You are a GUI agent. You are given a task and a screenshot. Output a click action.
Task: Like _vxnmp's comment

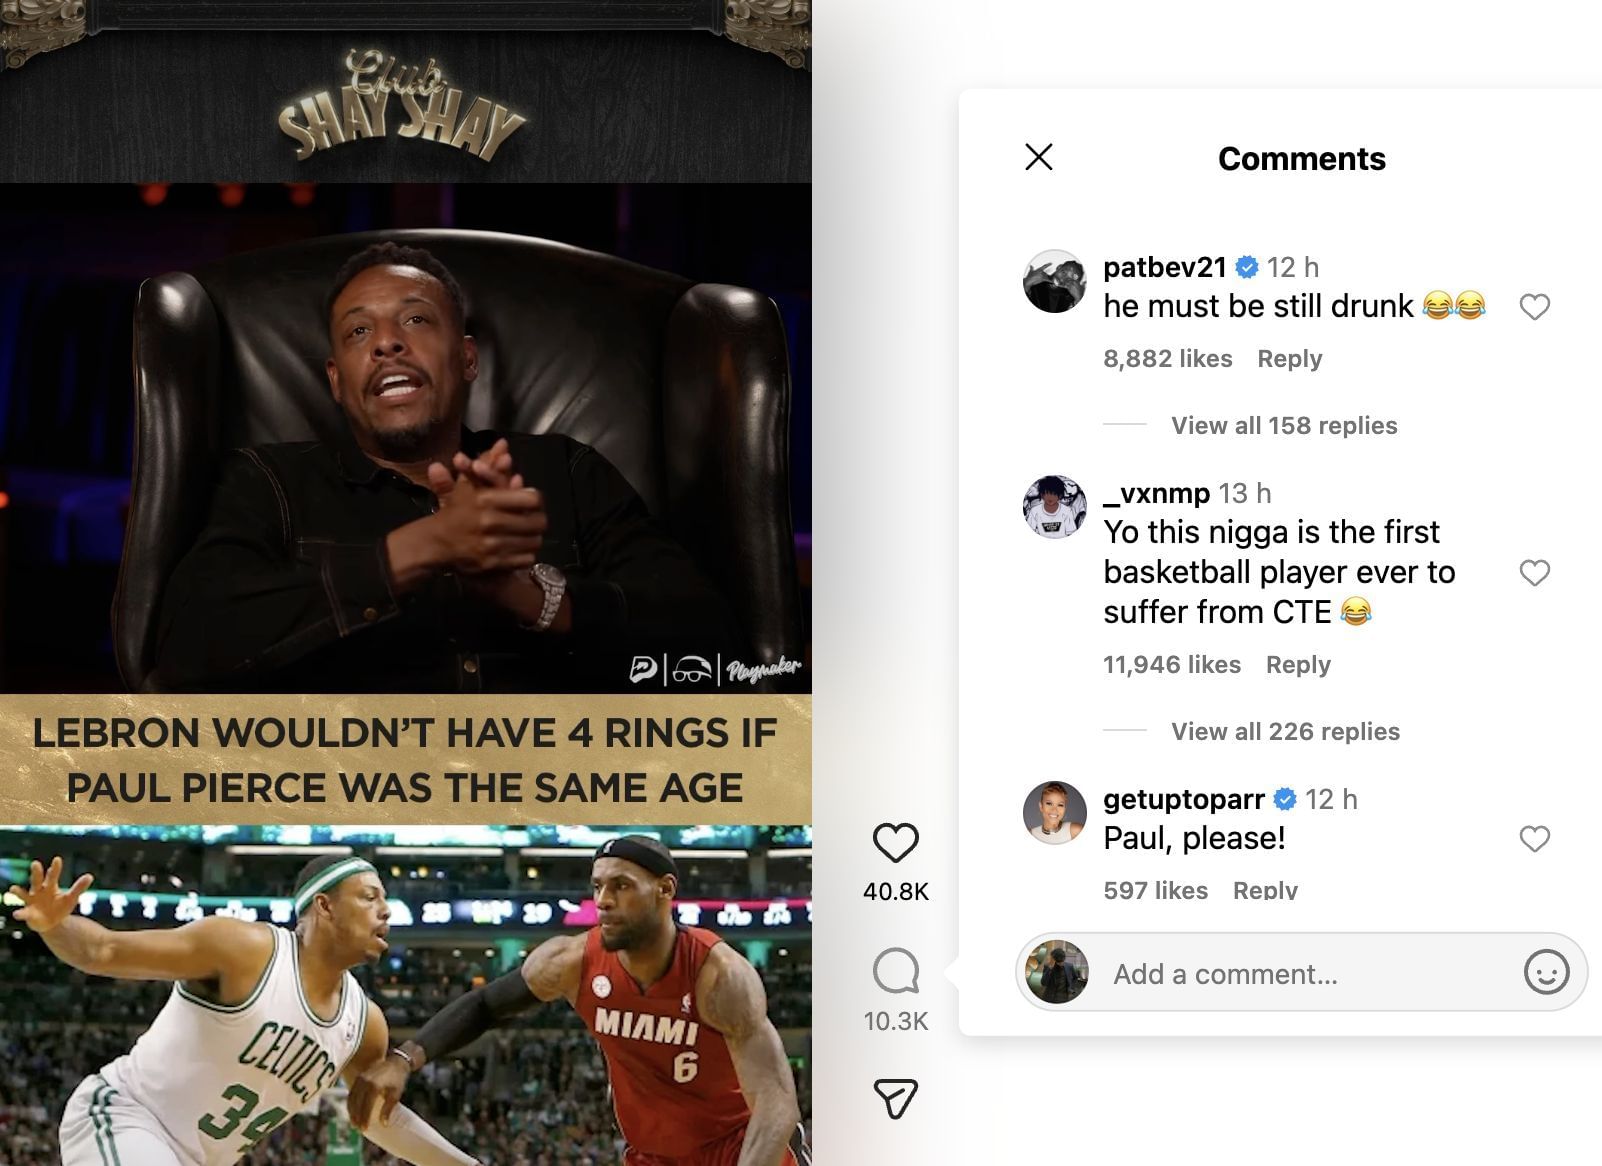tap(1534, 573)
